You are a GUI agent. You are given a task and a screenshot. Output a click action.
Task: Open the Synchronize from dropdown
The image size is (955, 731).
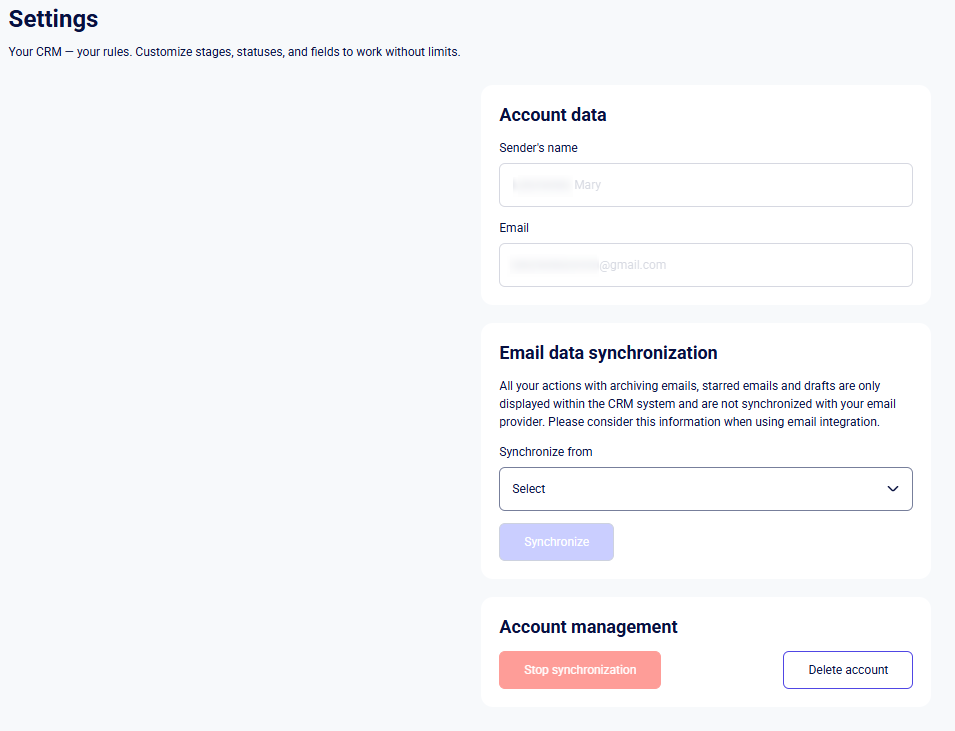coord(705,489)
